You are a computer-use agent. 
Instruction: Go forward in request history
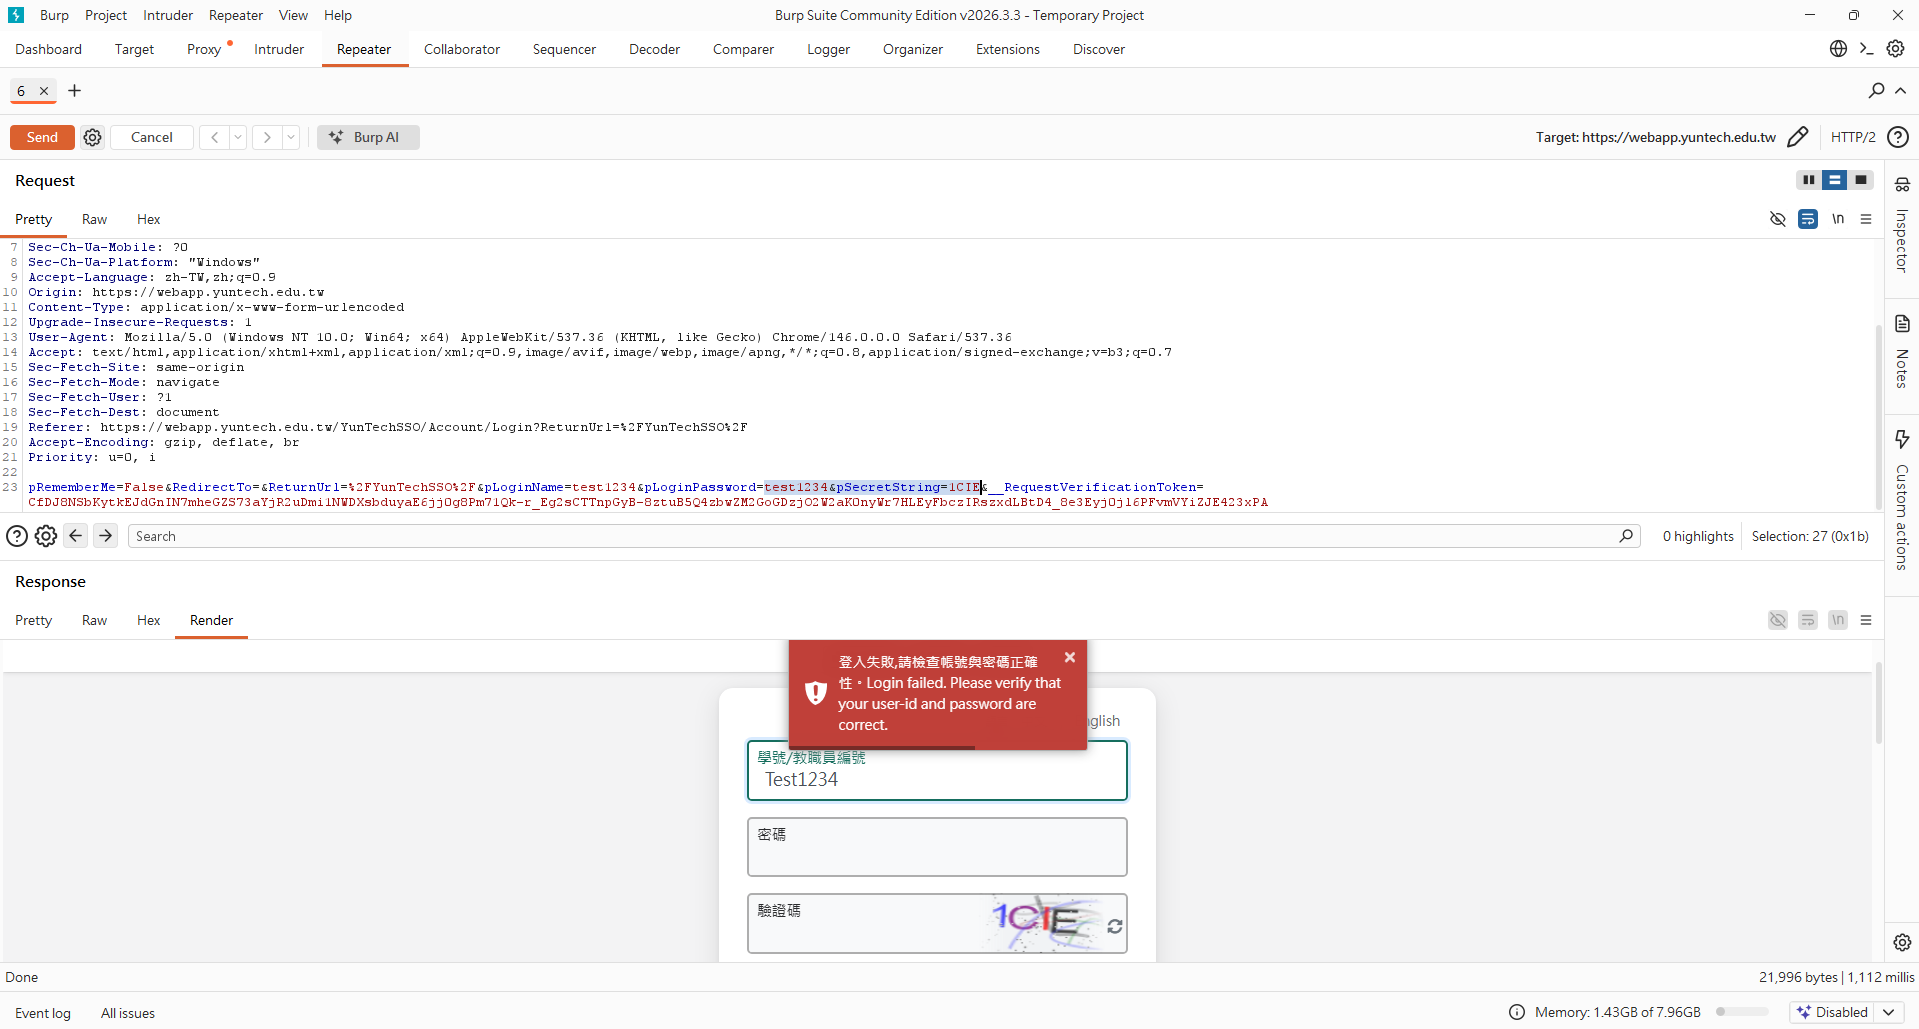[267, 137]
